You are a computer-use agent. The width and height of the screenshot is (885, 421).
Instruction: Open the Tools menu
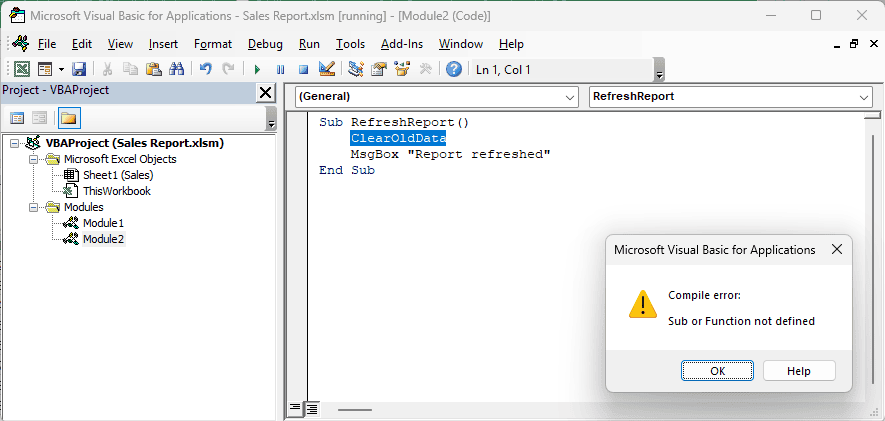click(x=351, y=44)
